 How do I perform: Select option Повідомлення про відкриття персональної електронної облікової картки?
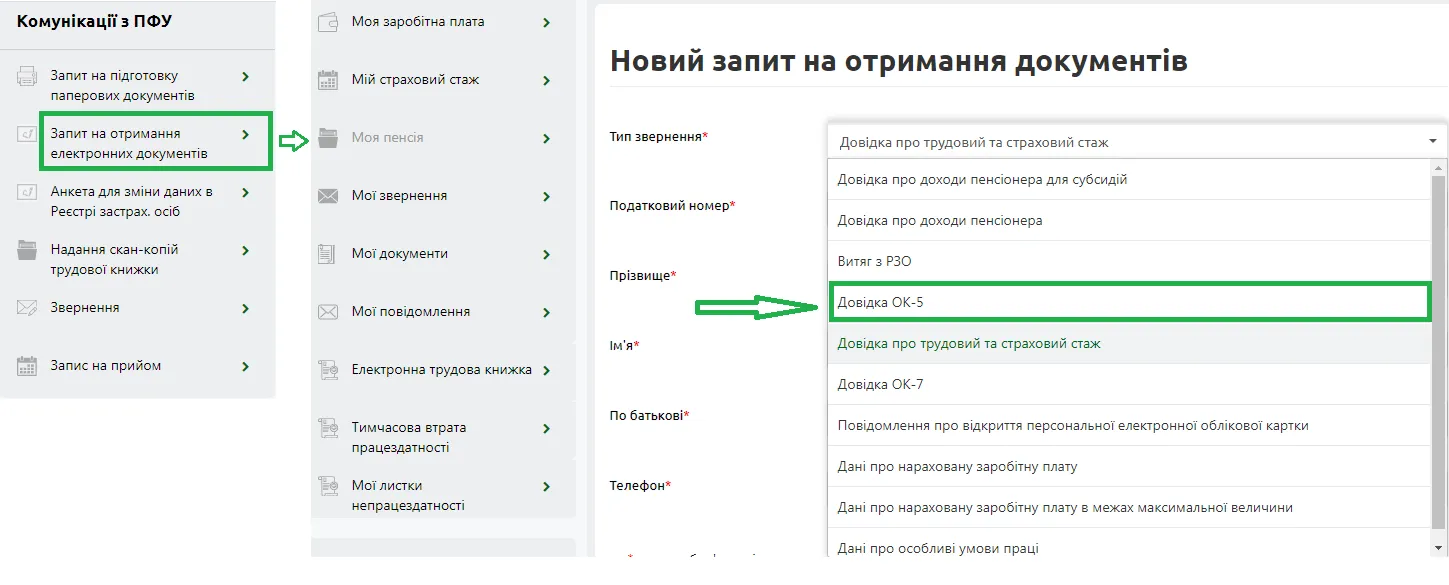click(1130, 425)
